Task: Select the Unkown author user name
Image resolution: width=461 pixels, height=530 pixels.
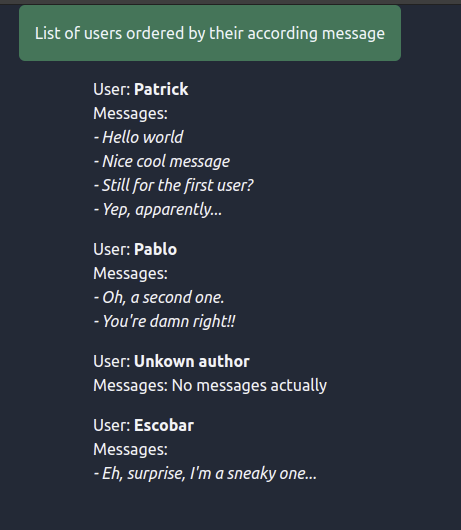Action: click(192, 361)
